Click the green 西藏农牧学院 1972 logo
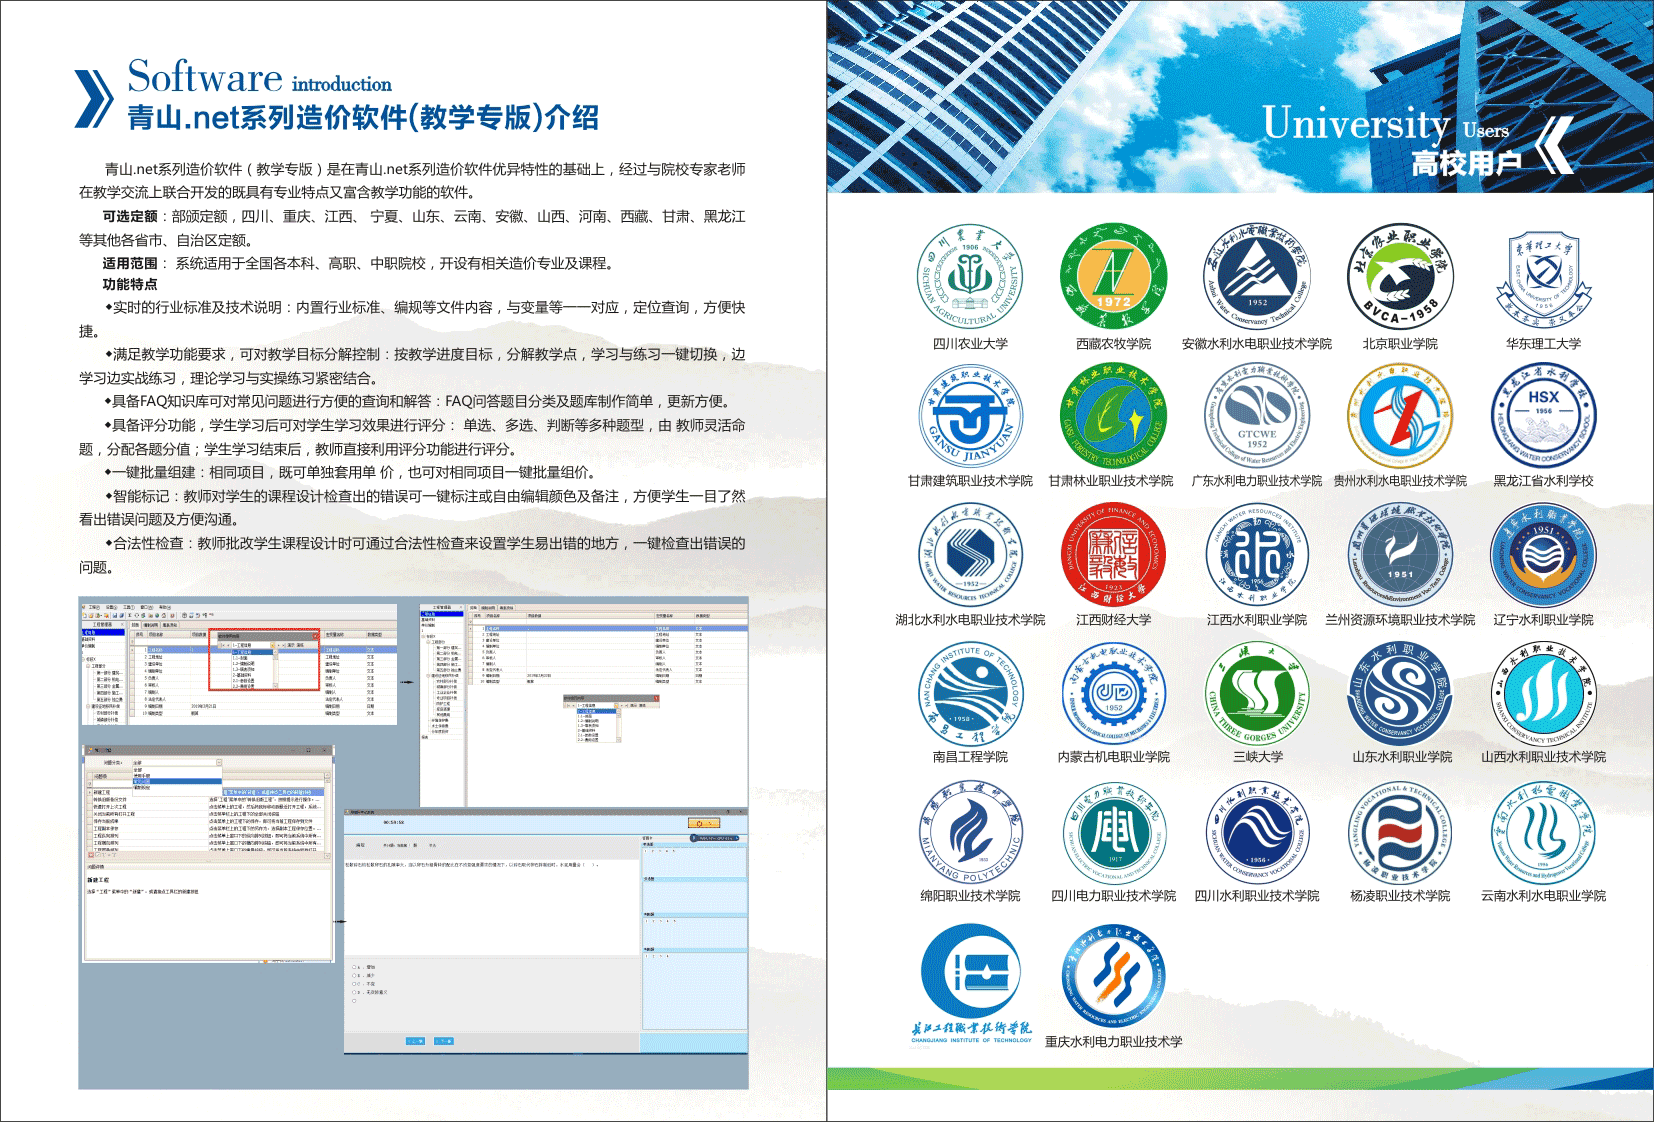This screenshot has height=1122, width=1654. 1113,276
